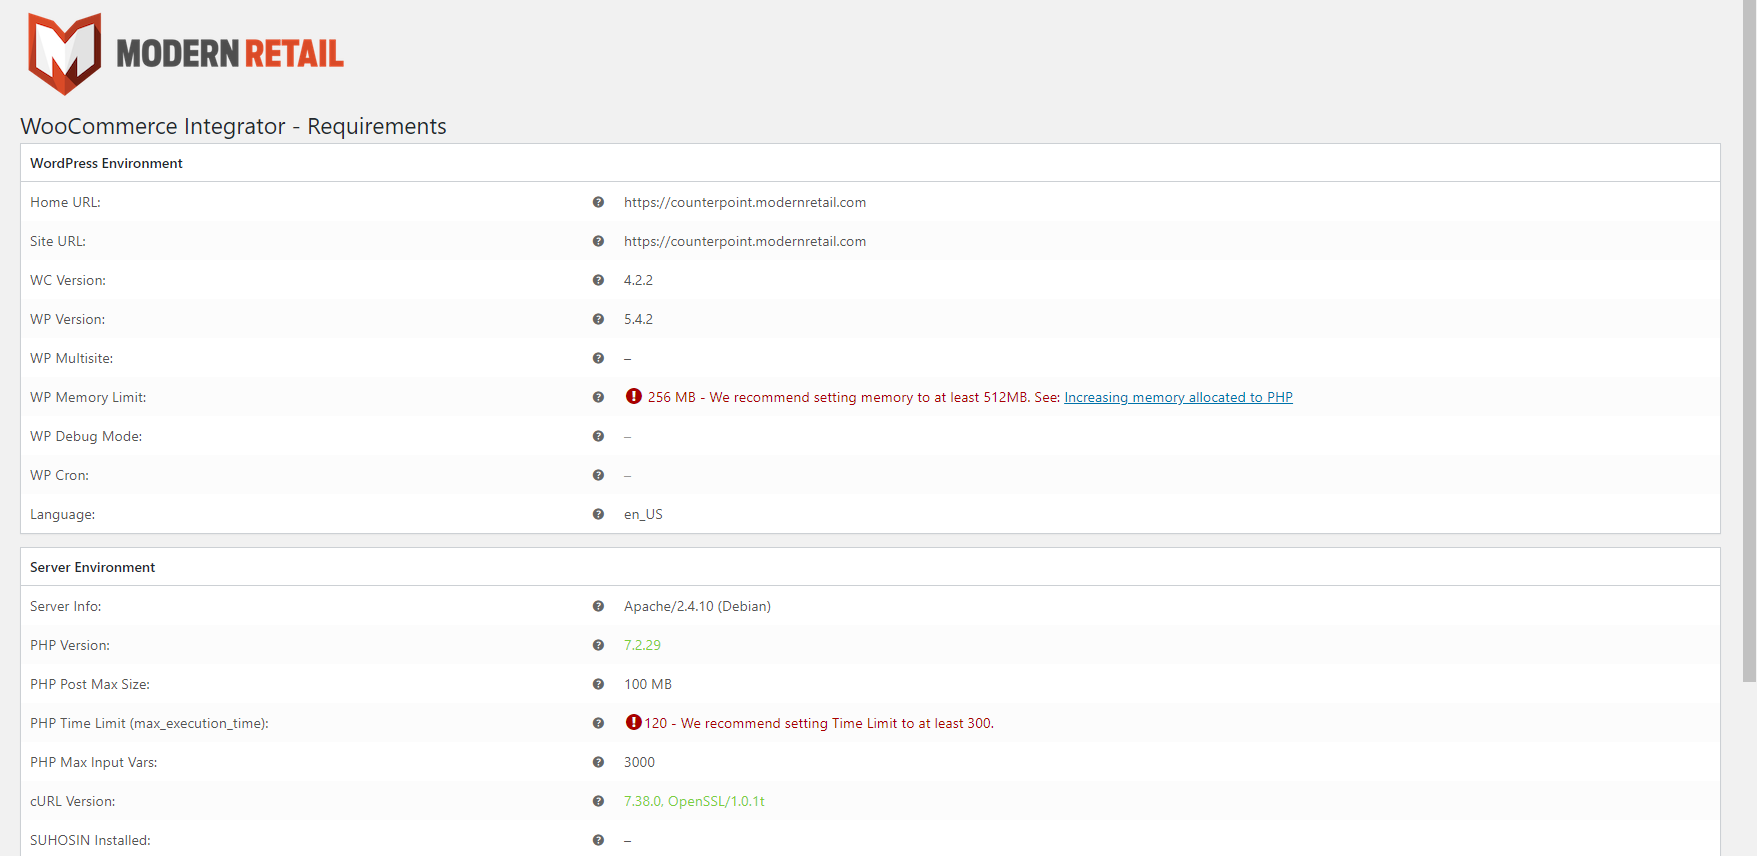Viewport: 1757px width, 856px height.
Task: Click the red warning icon beside 120 time limit
Action: pyautogui.click(x=634, y=722)
